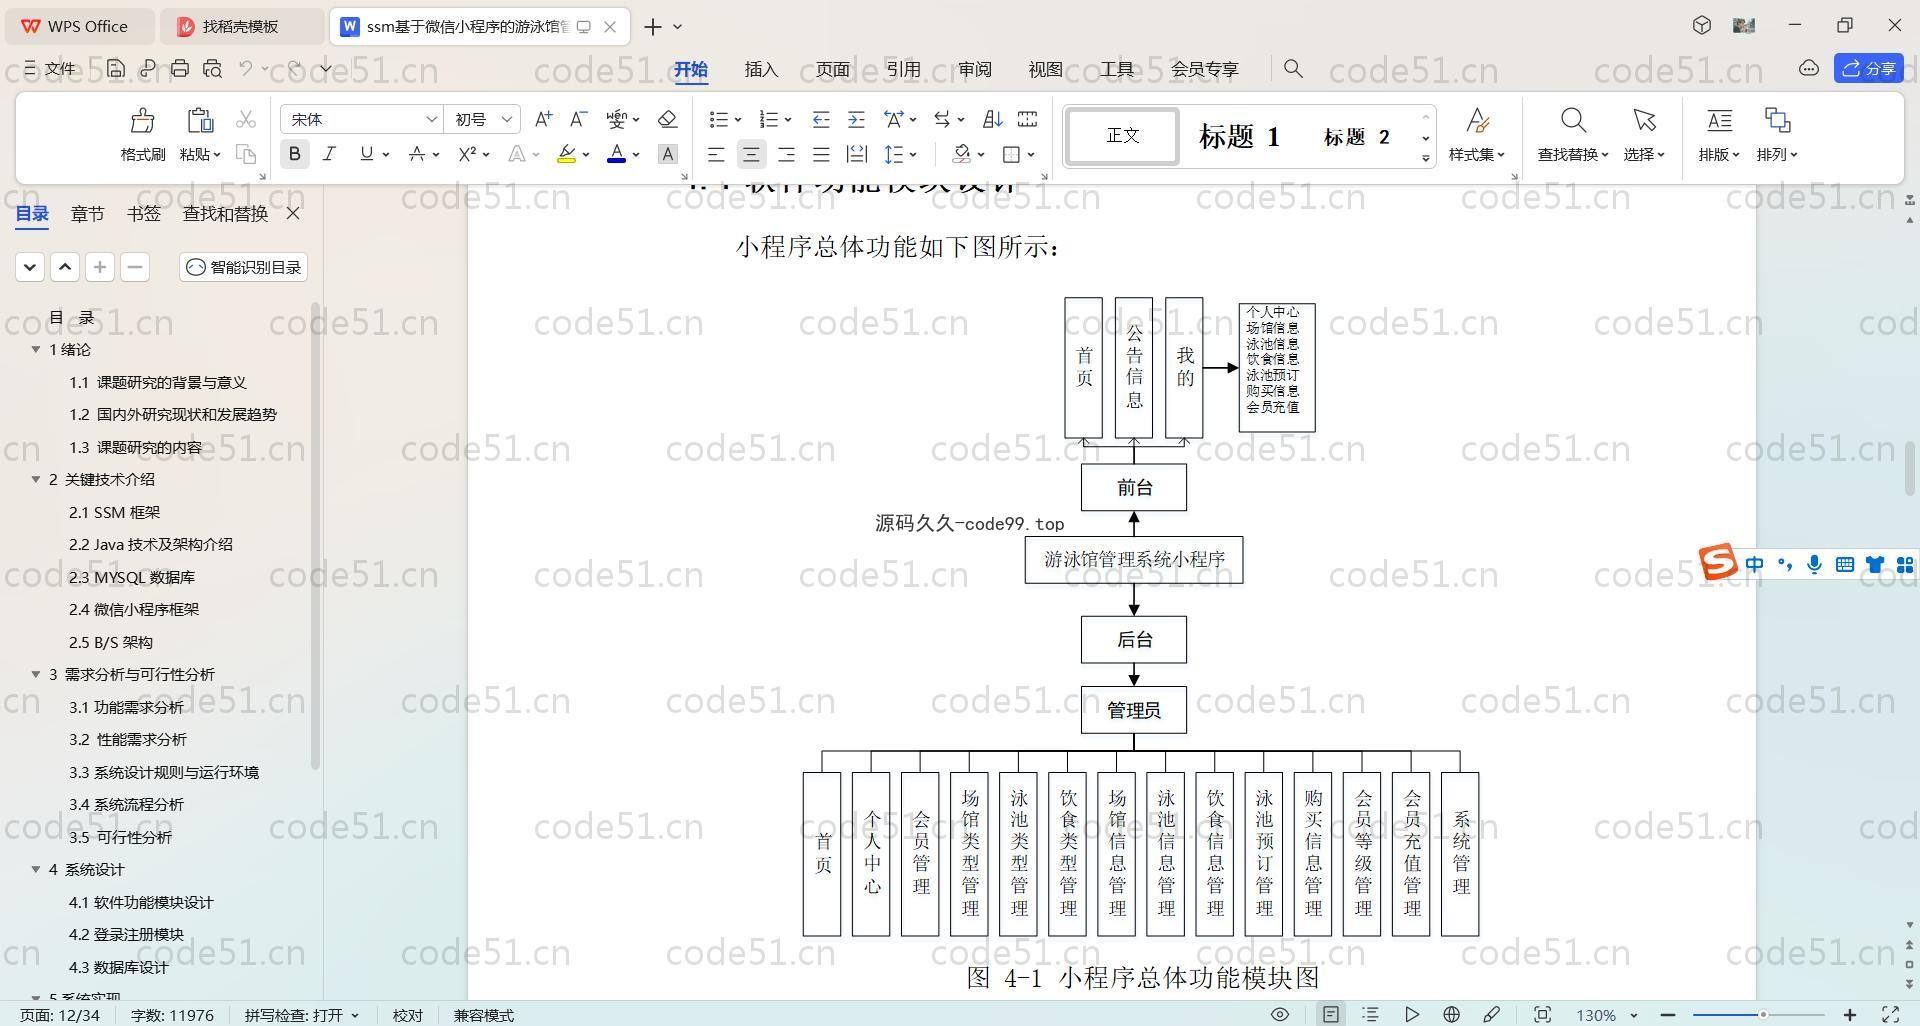Open the 文件 (File) menu
The width and height of the screenshot is (1920, 1026).
(50, 68)
